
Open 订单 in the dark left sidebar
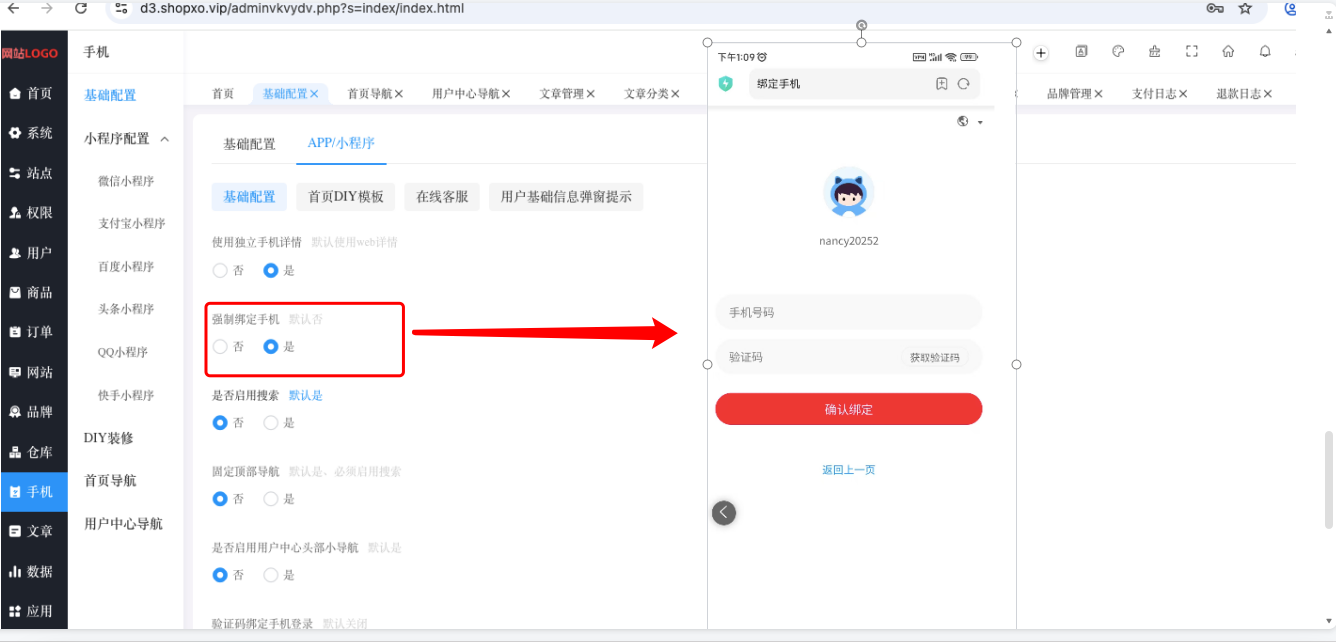click(34, 332)
